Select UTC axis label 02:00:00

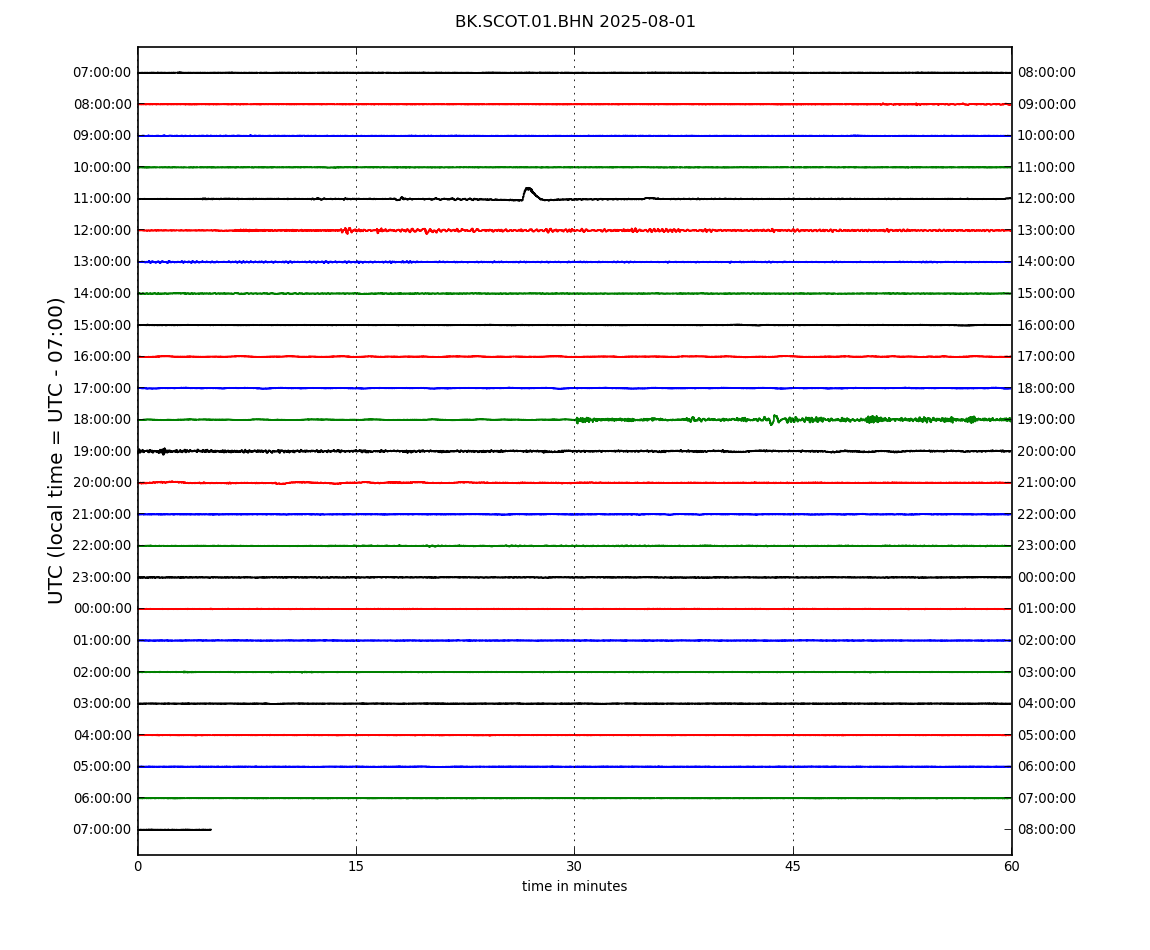click(x=103, y=672)
